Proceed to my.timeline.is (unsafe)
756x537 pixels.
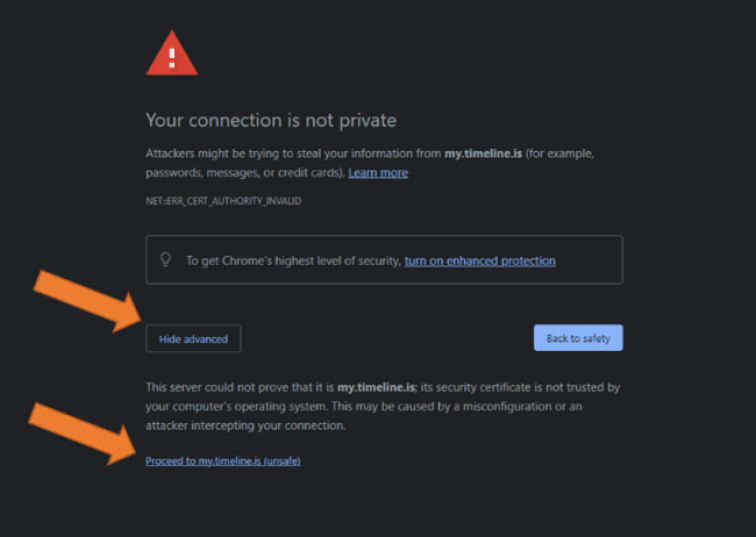(223, 461)
